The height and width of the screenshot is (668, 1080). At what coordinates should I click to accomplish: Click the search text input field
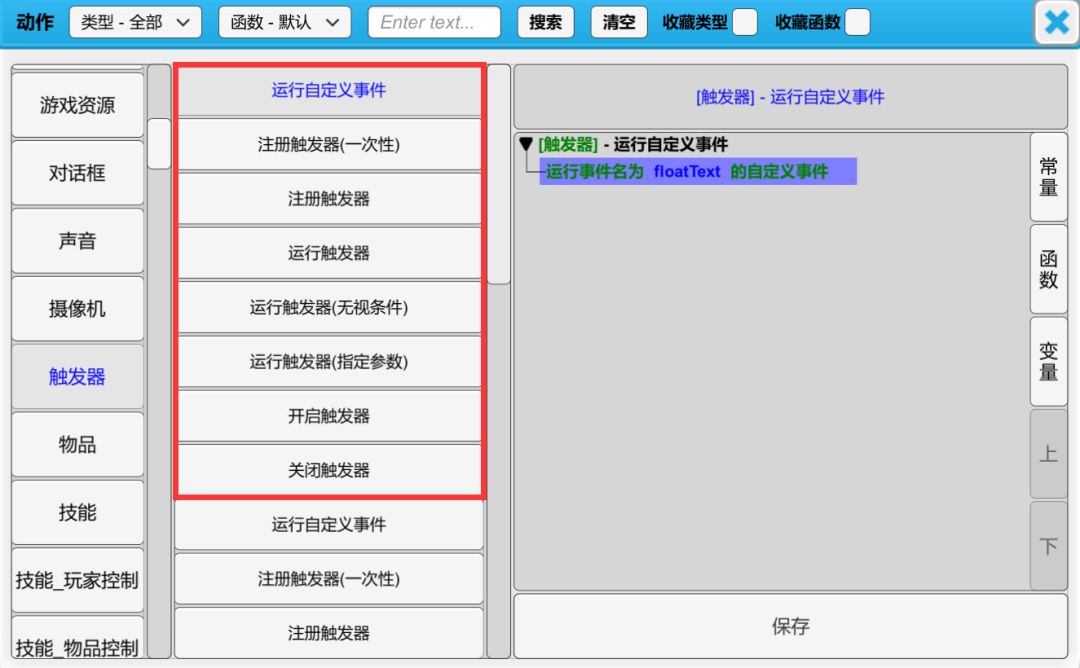434,23
